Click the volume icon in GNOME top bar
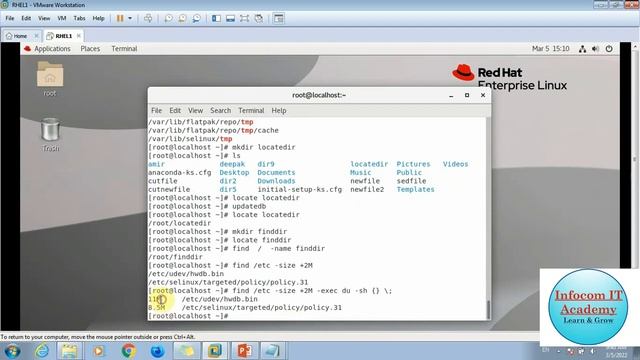The width and height of the screenshot is (640, 360). pos(596,49)
